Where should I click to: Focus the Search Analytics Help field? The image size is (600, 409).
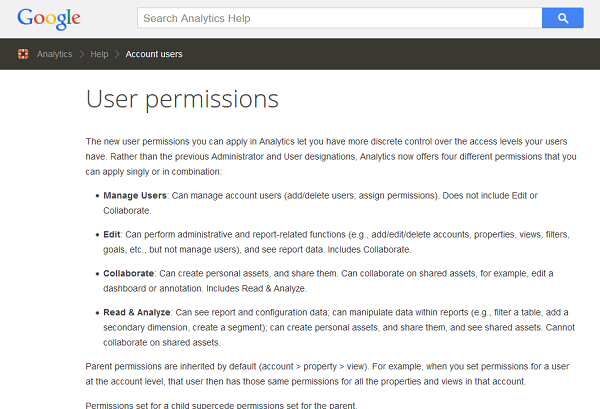(x=340, y=18)
